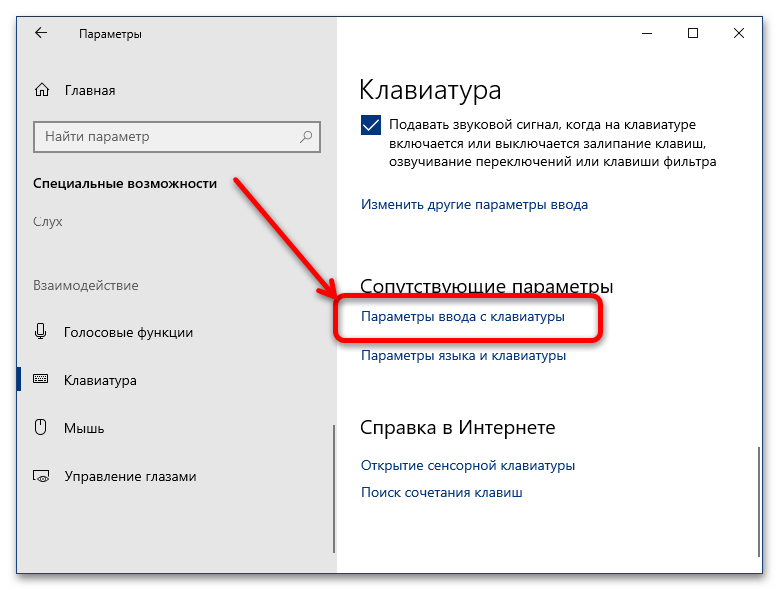The image size is (779, 590).
Task: Open Главная settings page
Action: 90,90
